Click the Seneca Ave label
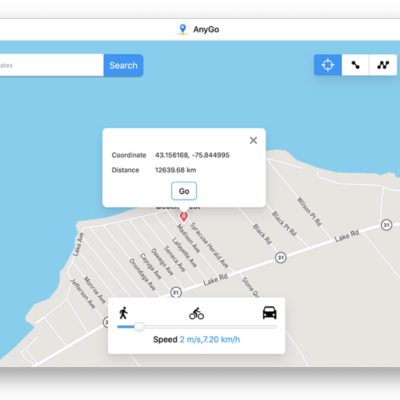 click(174, 259)
